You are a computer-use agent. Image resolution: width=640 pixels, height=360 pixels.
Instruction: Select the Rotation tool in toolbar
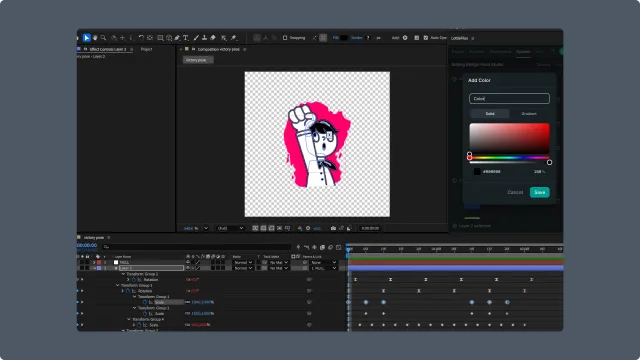[x=141, y=38]
